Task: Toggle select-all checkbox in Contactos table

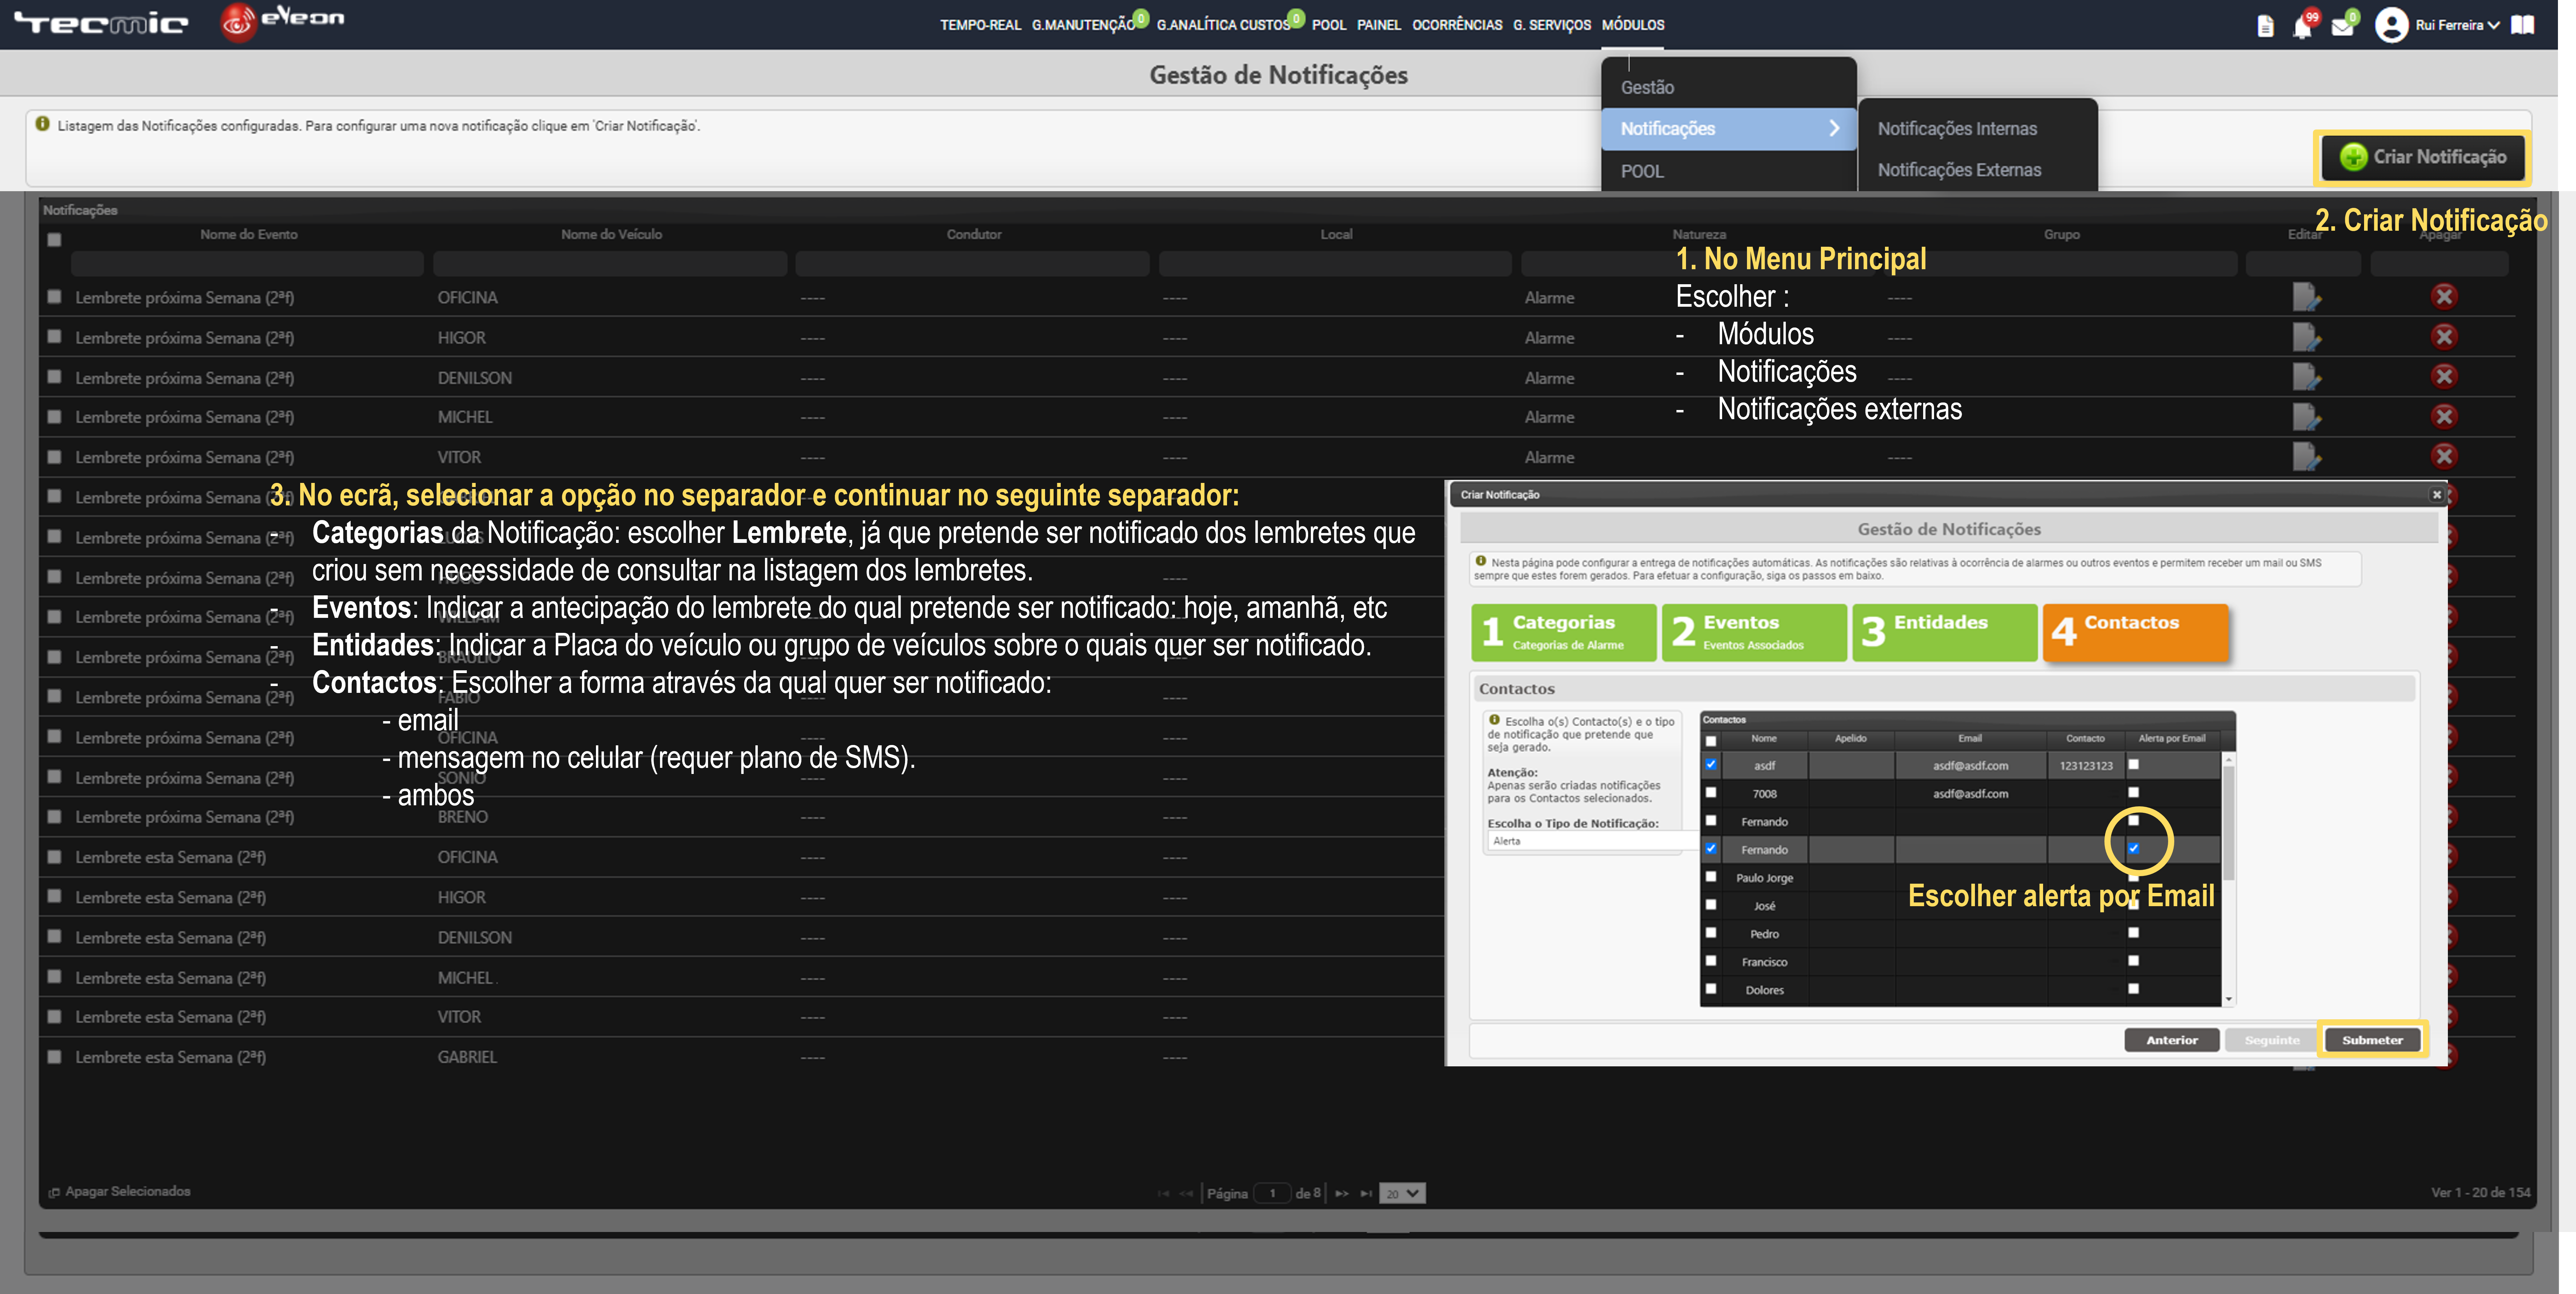Action: [x=1711, y=741]
